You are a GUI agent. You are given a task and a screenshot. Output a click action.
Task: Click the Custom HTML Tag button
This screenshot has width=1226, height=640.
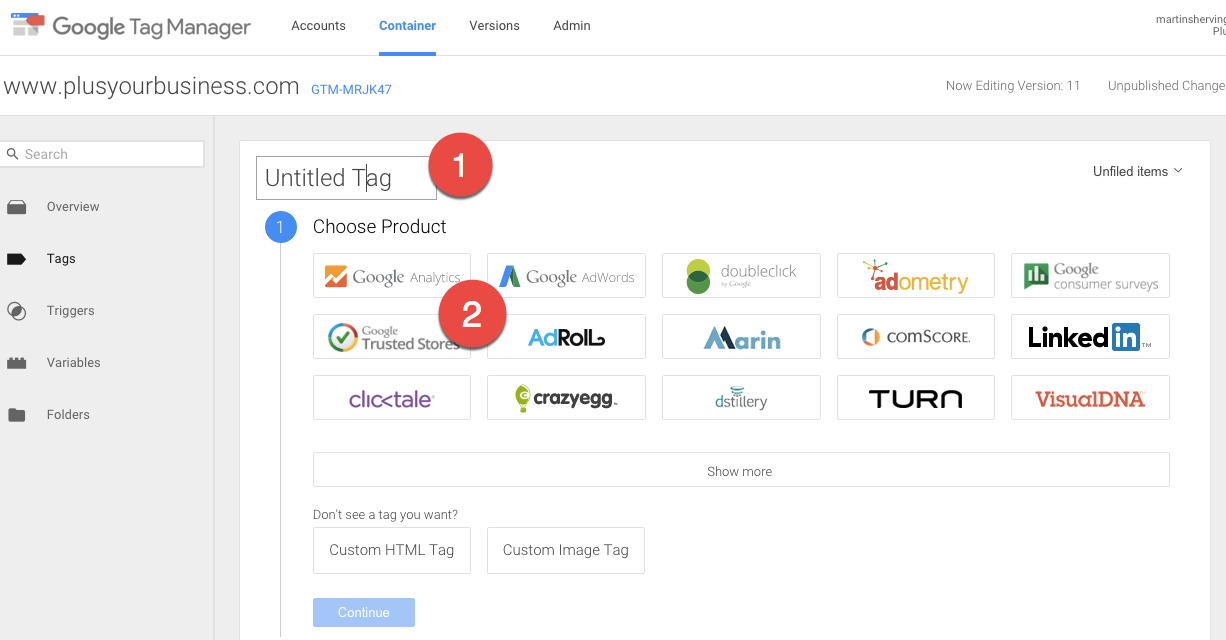click(x=392, y=550)
